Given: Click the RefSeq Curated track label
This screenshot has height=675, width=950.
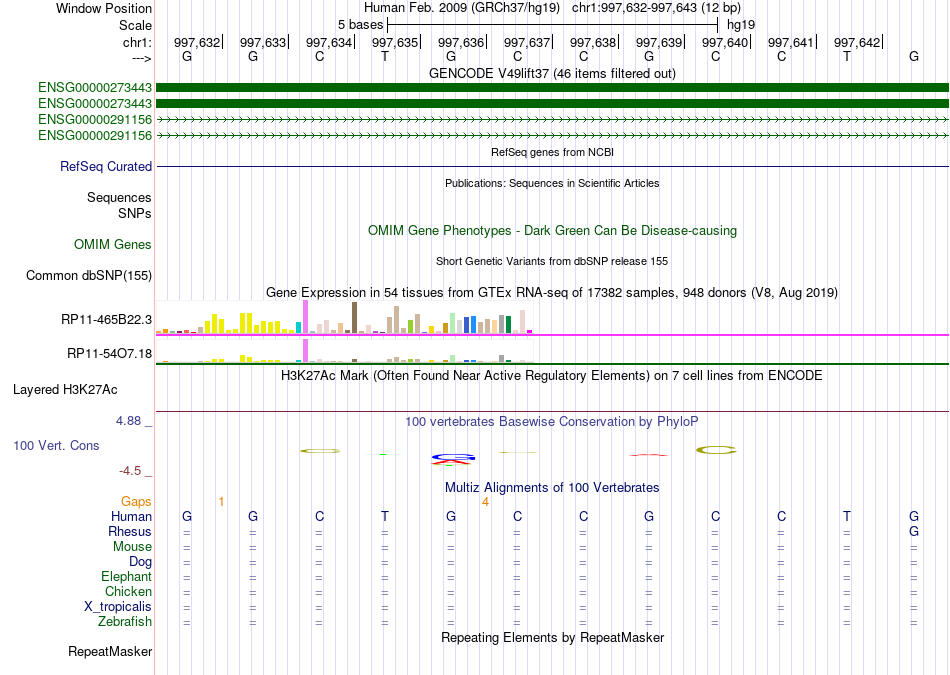Looking at the screenshot, I should point(105,167).
